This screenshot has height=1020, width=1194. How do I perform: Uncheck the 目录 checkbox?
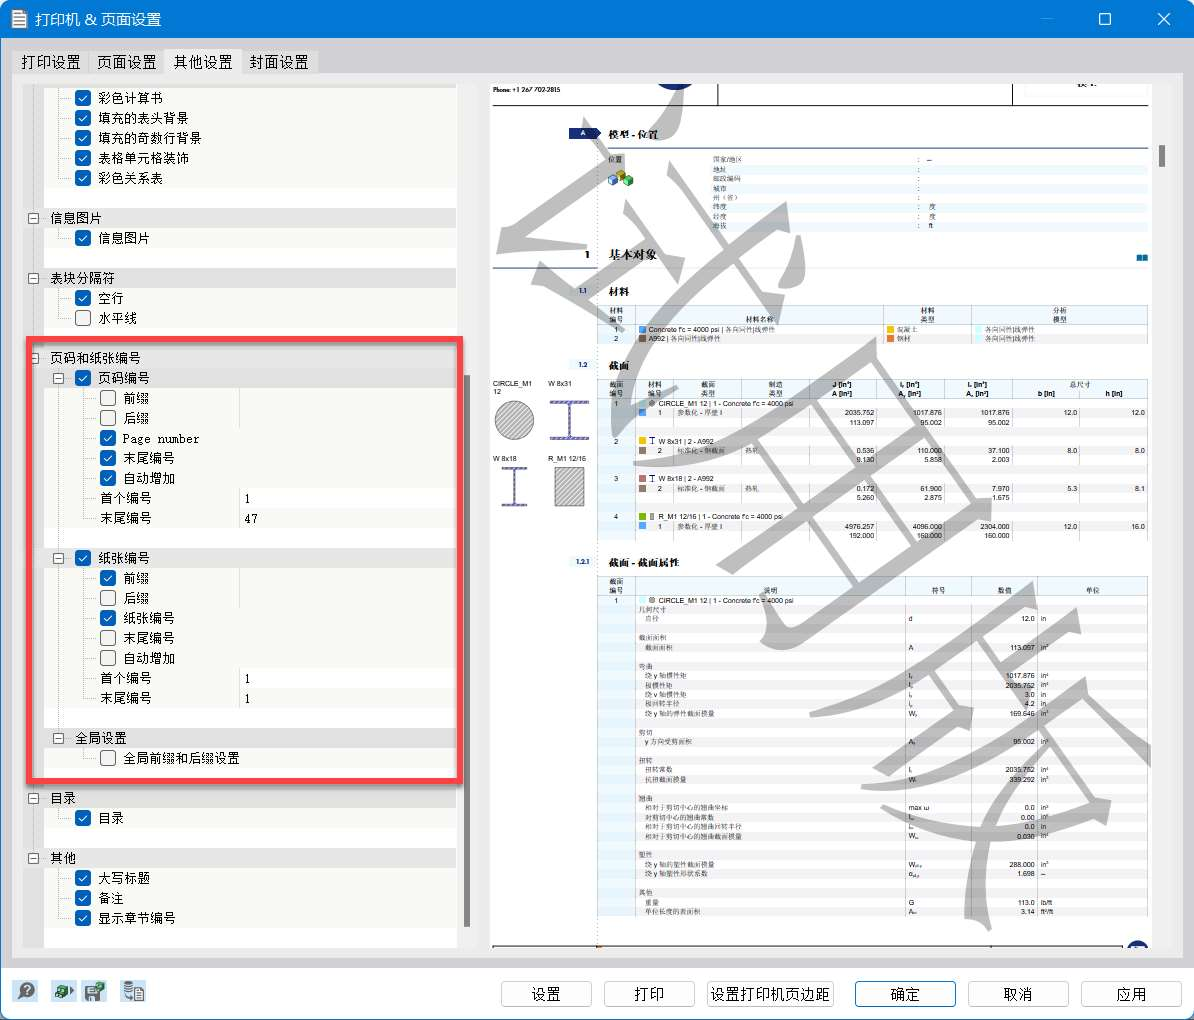84,817
